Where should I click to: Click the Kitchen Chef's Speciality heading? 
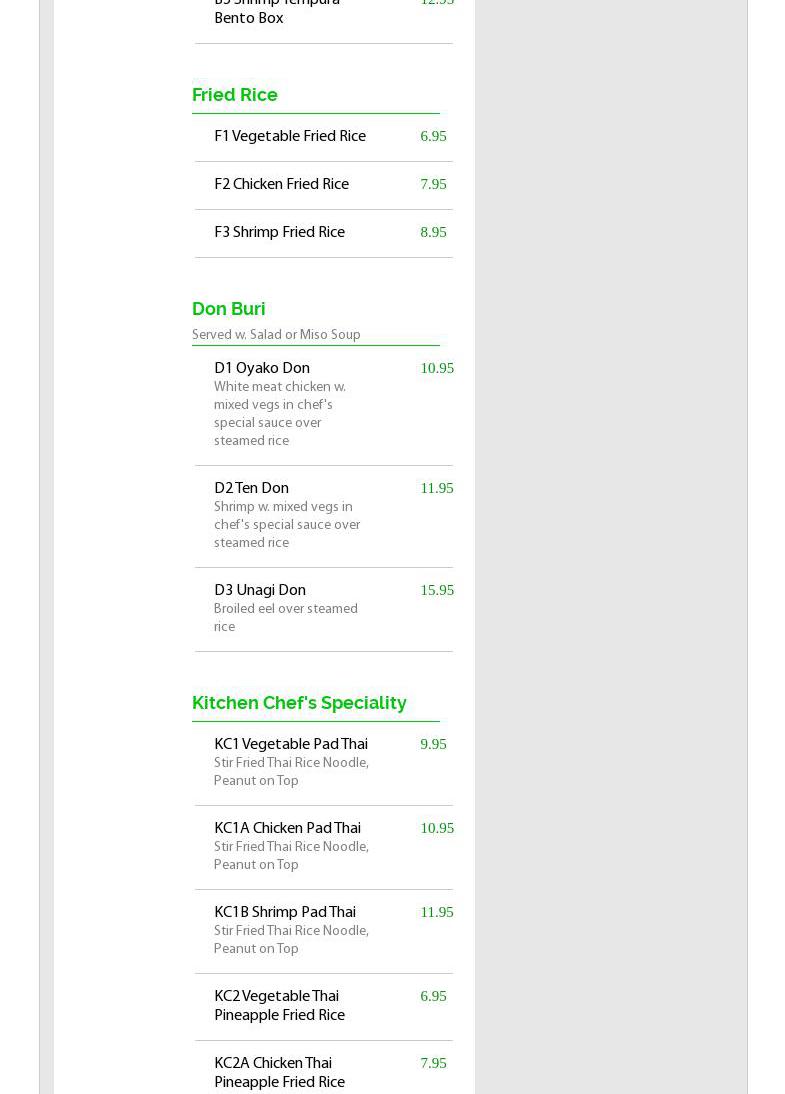click(299, 702)
